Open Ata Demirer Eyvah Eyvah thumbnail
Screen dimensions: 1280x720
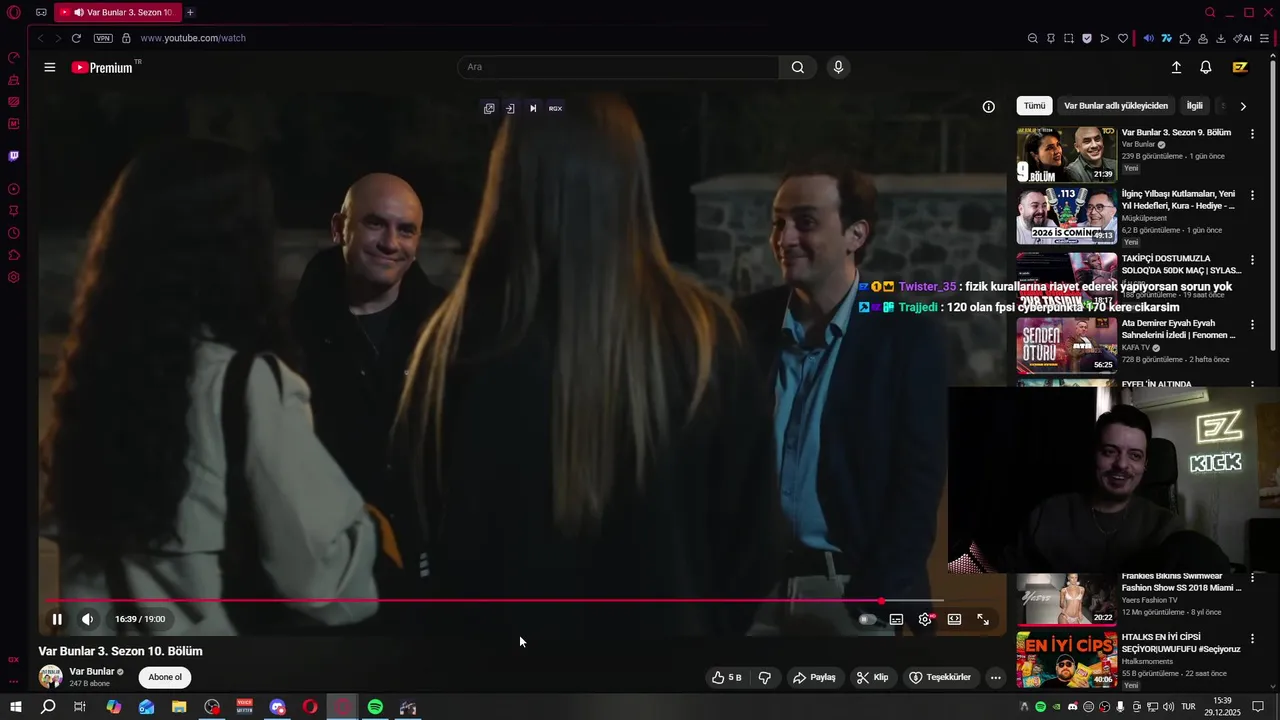coord(1067,345)
